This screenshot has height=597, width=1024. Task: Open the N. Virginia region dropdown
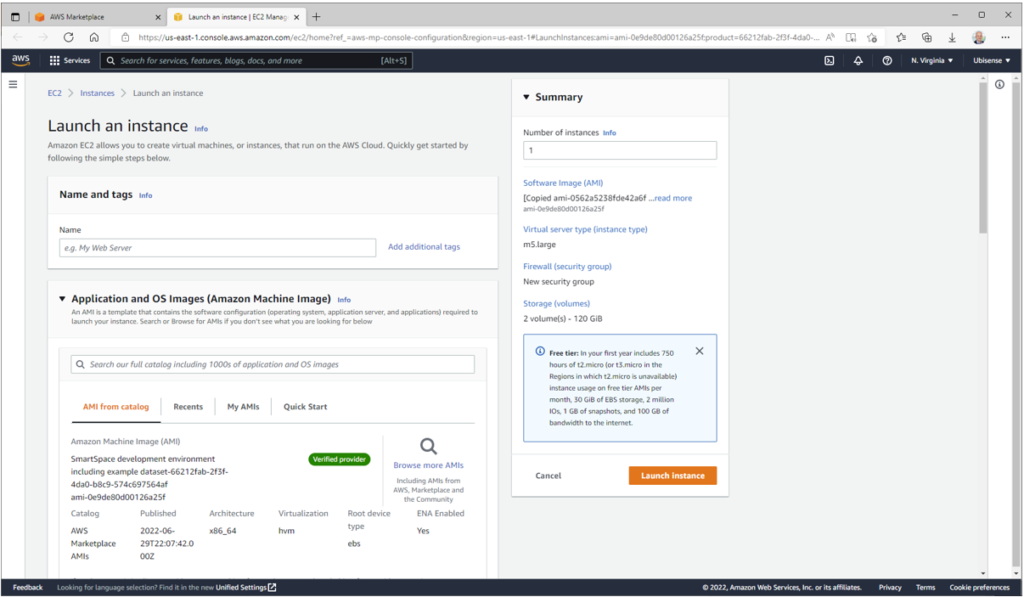tap(932, 60)
